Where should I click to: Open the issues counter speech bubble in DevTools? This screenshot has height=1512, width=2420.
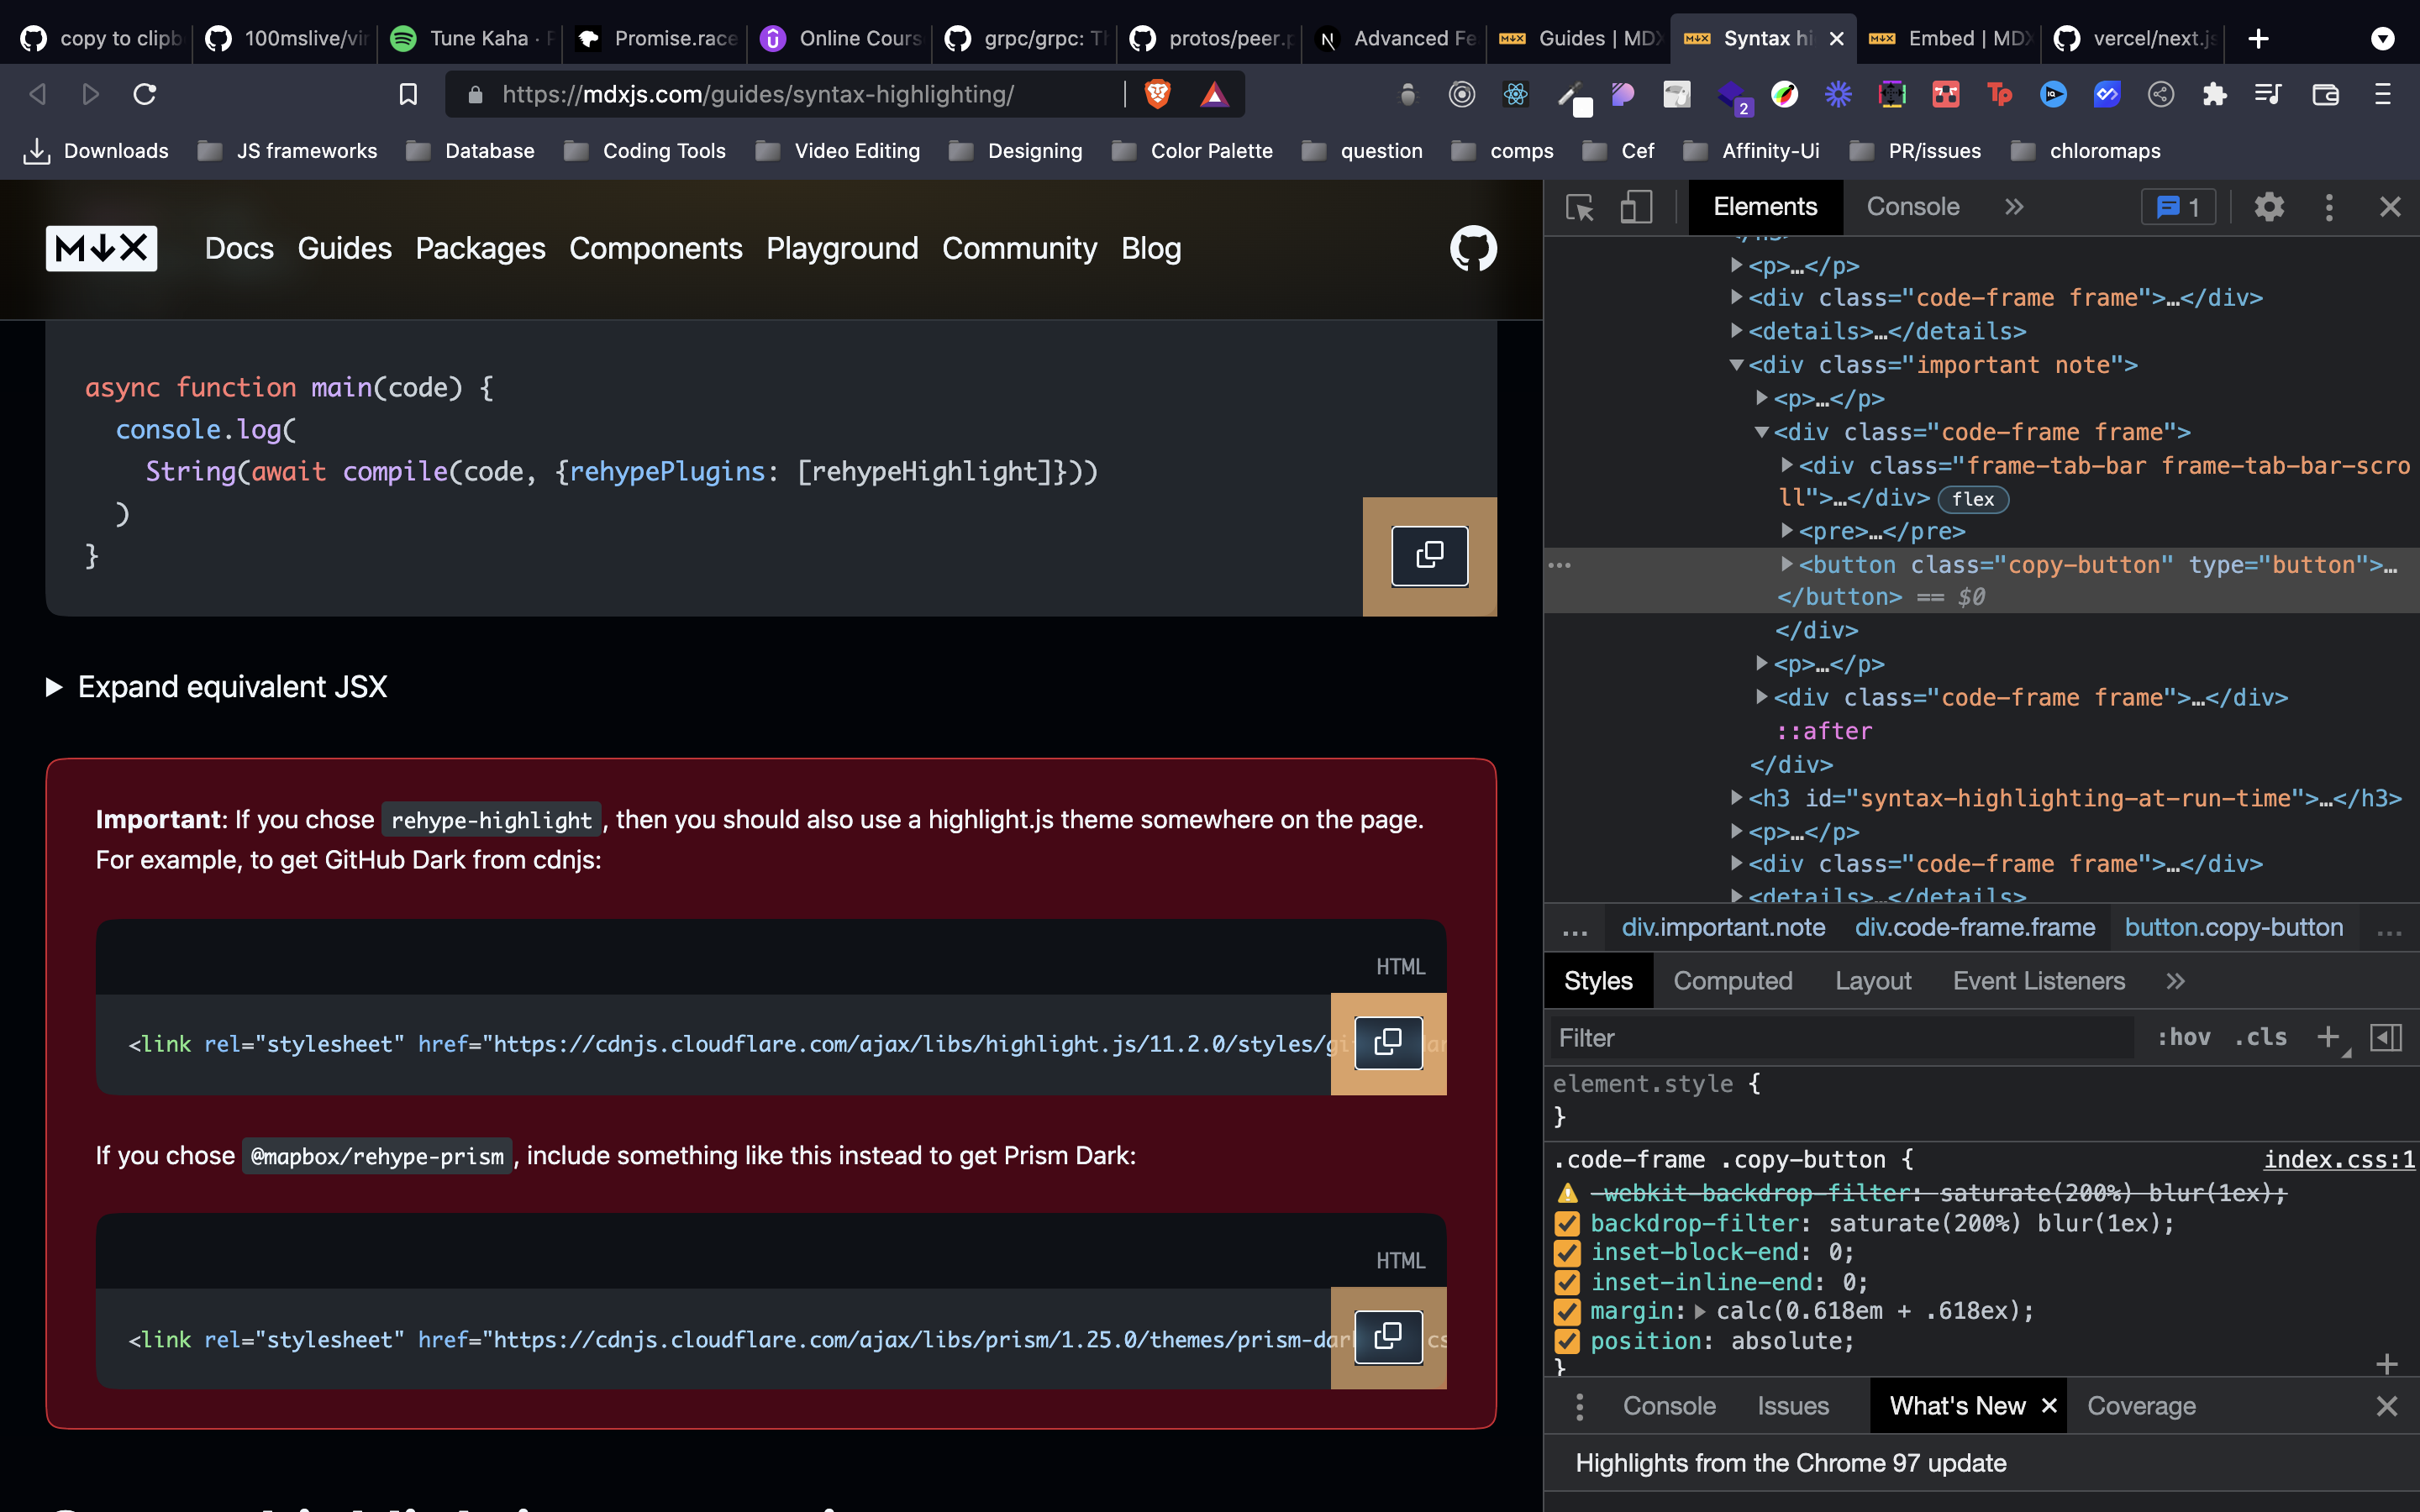pos(2178,206)
